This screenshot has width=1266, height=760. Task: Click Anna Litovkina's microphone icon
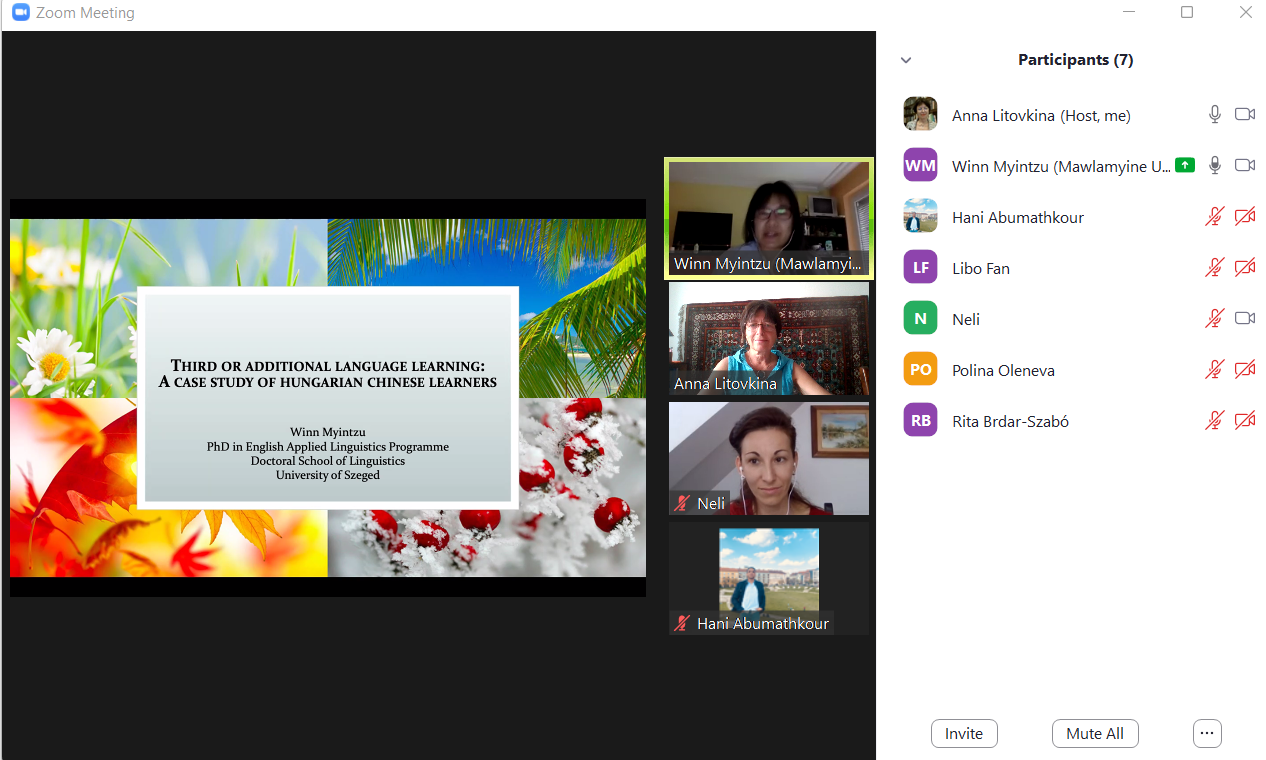point(1215,115)
